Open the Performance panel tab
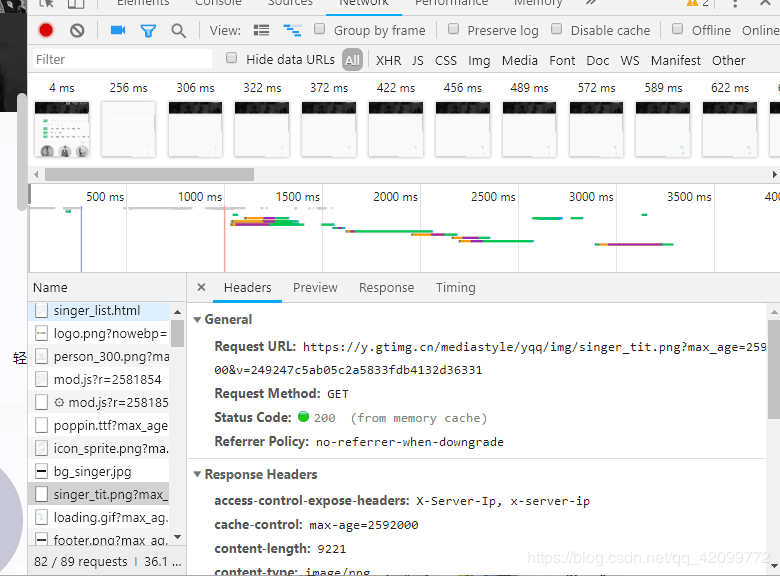The height and width of the screenshot is (576, 780). pos(451,3)
